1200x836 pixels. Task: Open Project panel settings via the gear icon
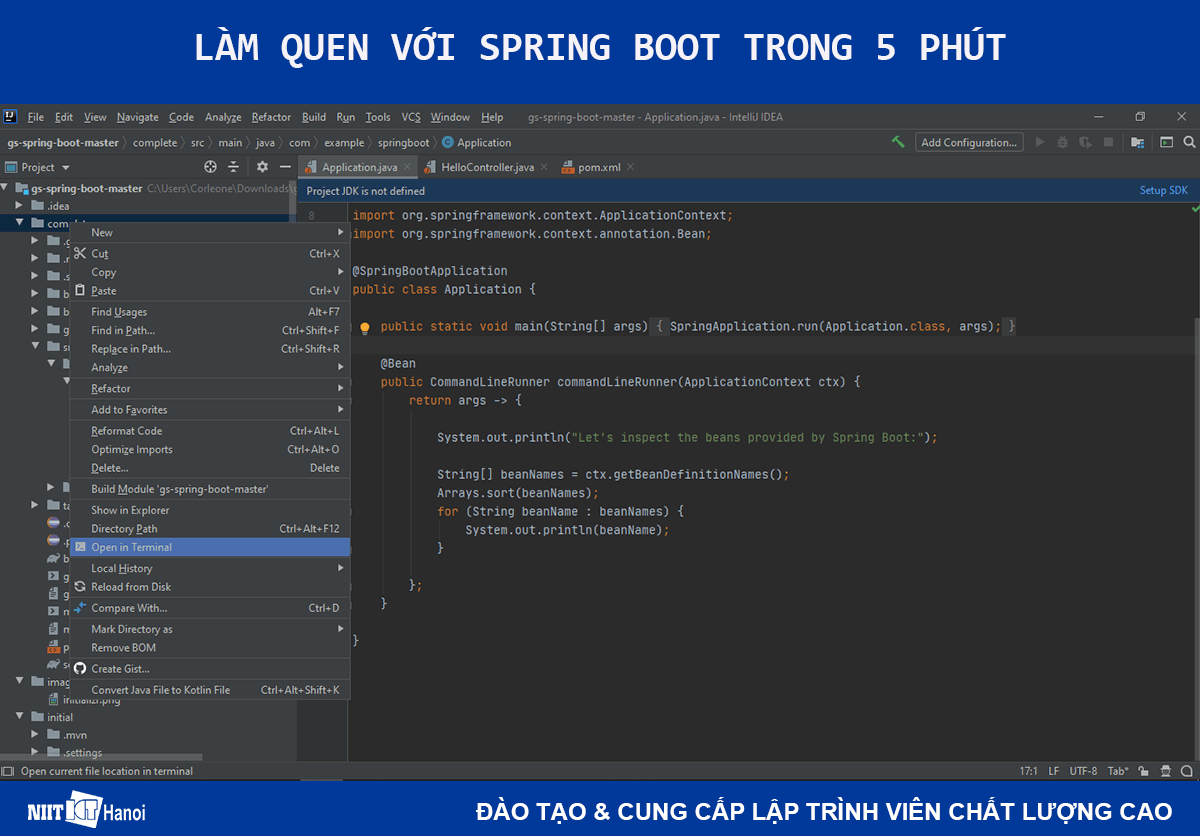(x=262, y=166)
